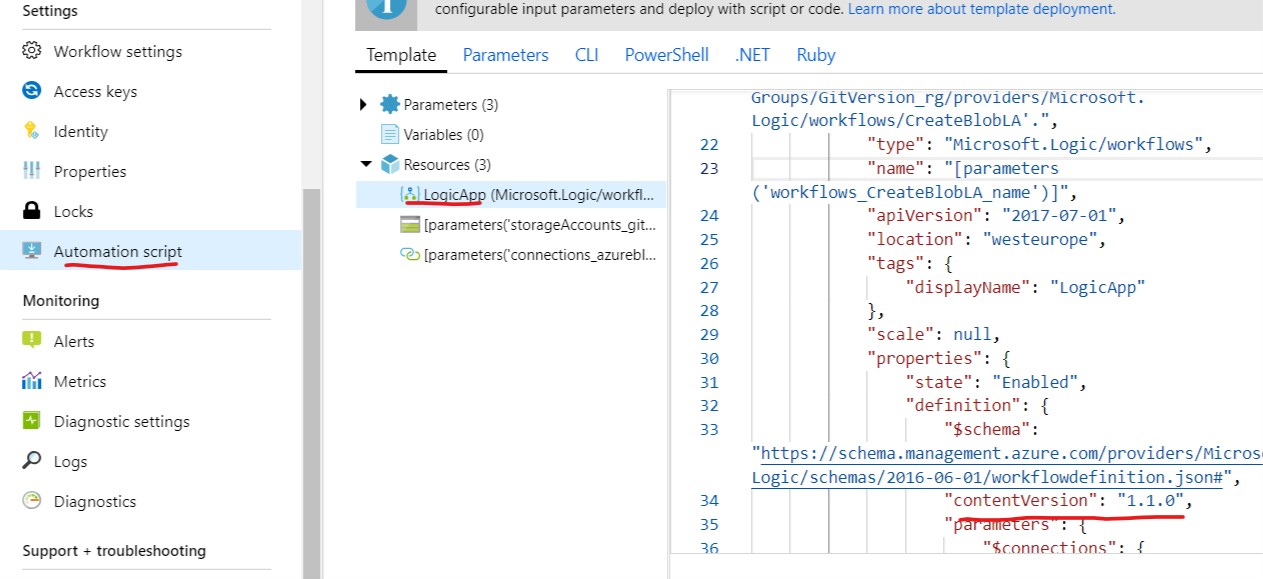The image size is (1263, 579).
Task: Click the "Microsoft.Logic/workflows" type value
Action: 1075,144
